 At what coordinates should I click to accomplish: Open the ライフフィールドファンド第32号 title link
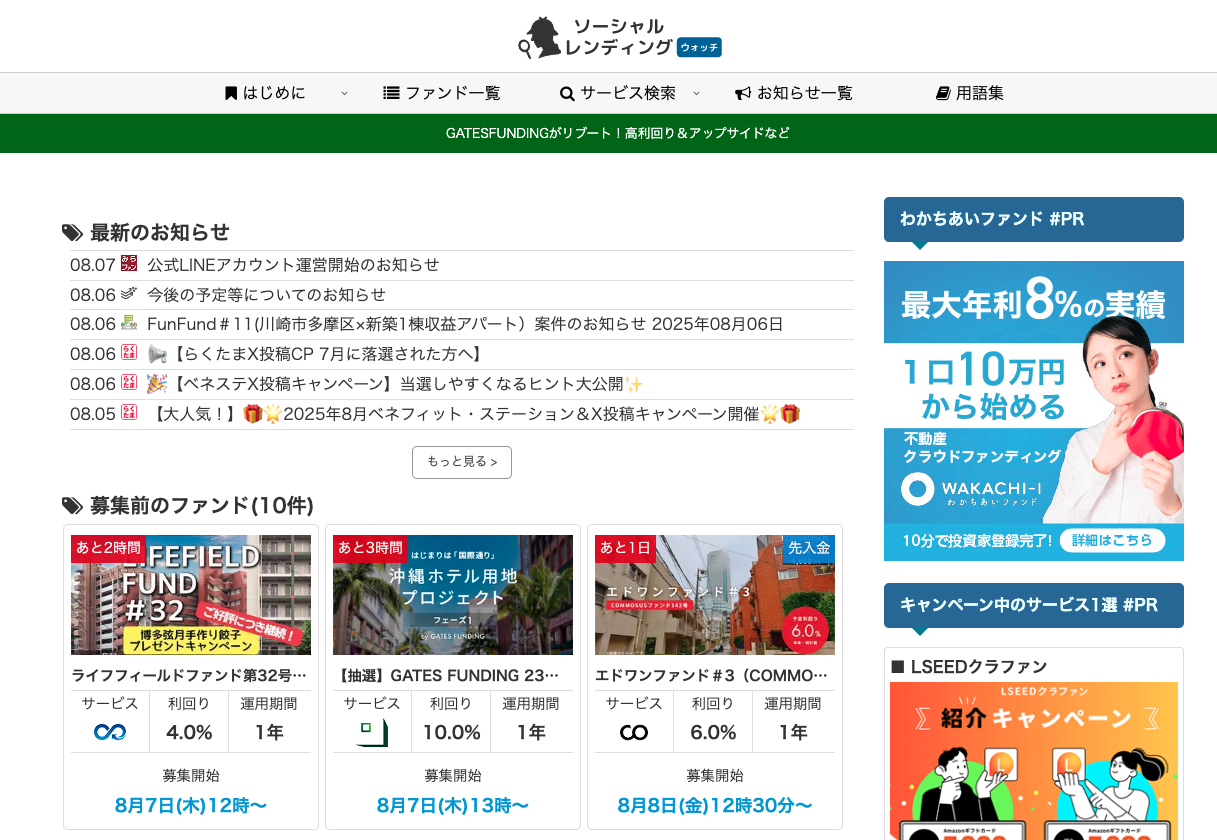click(x=190, y=675)
